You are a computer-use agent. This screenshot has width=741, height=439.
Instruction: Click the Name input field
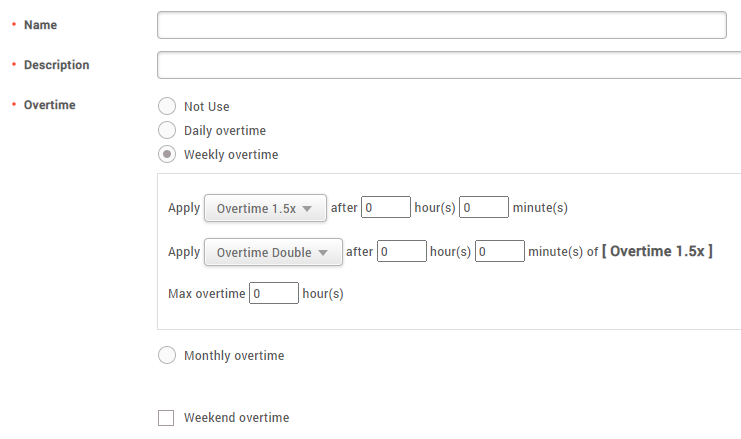[x=441, y=25]
